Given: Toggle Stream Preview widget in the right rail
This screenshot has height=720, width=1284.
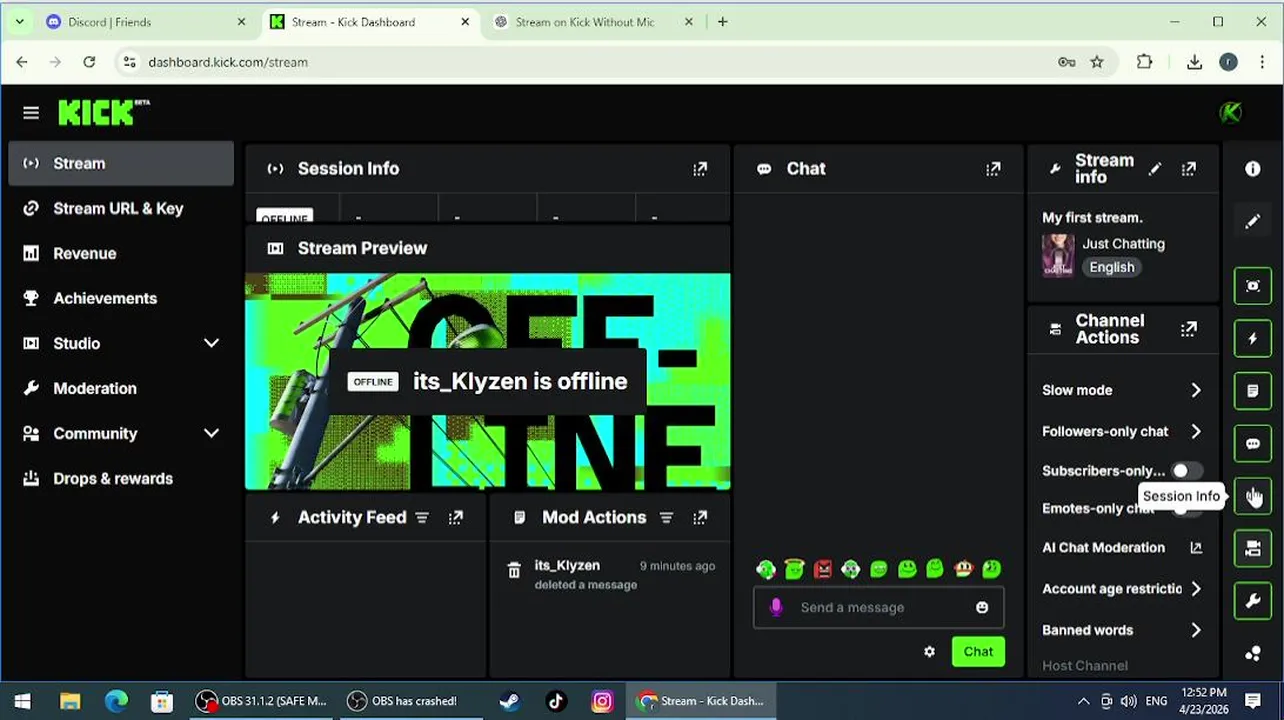Looking at the screenshot, I should [x=1253, y=286].
